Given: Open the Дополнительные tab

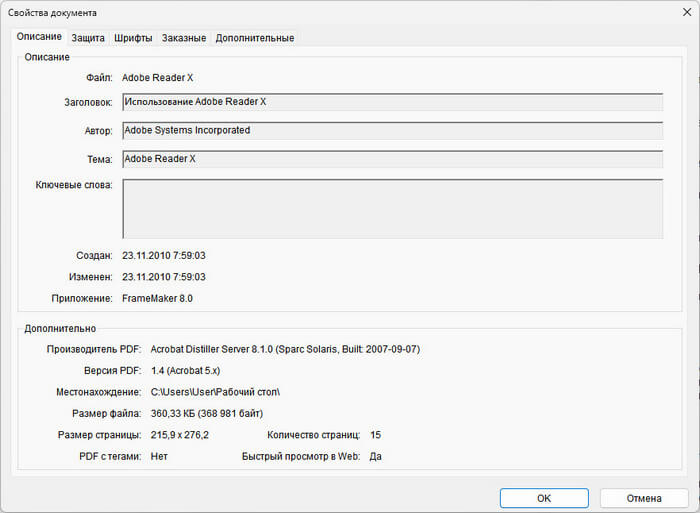Looking at the screenshot, I should pyautogui.click(x=255, y=38).
